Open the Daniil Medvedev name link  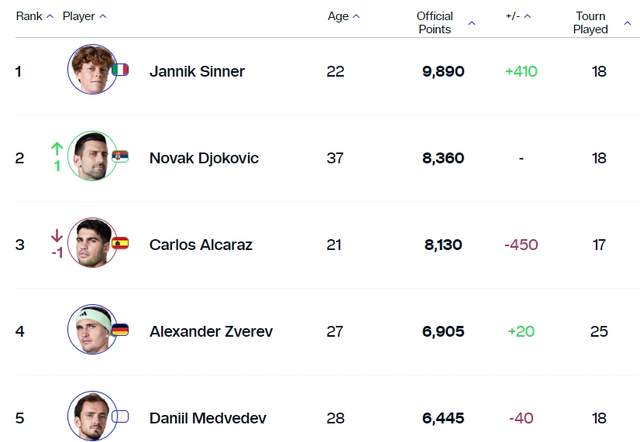click(x=208, y=418)
